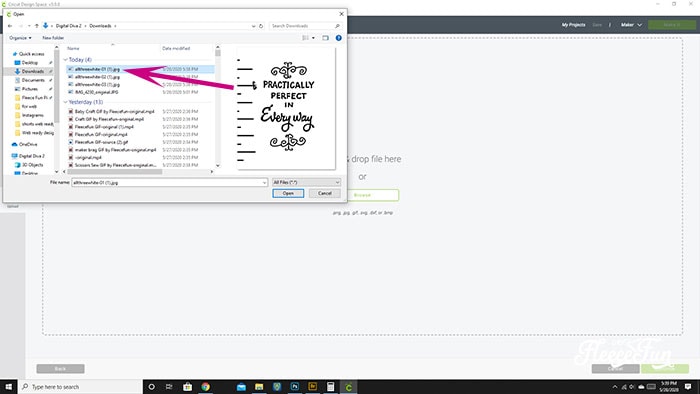Switch to Cricut Design Space on taskbar
Viewport: 700px width, 394px height.
(x=349, y=387)
